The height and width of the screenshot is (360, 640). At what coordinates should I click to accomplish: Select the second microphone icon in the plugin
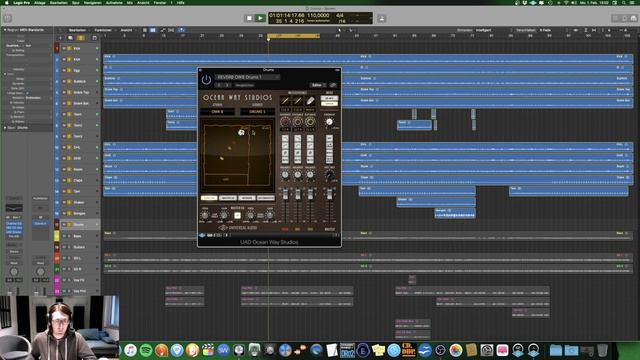coord(298,101)
